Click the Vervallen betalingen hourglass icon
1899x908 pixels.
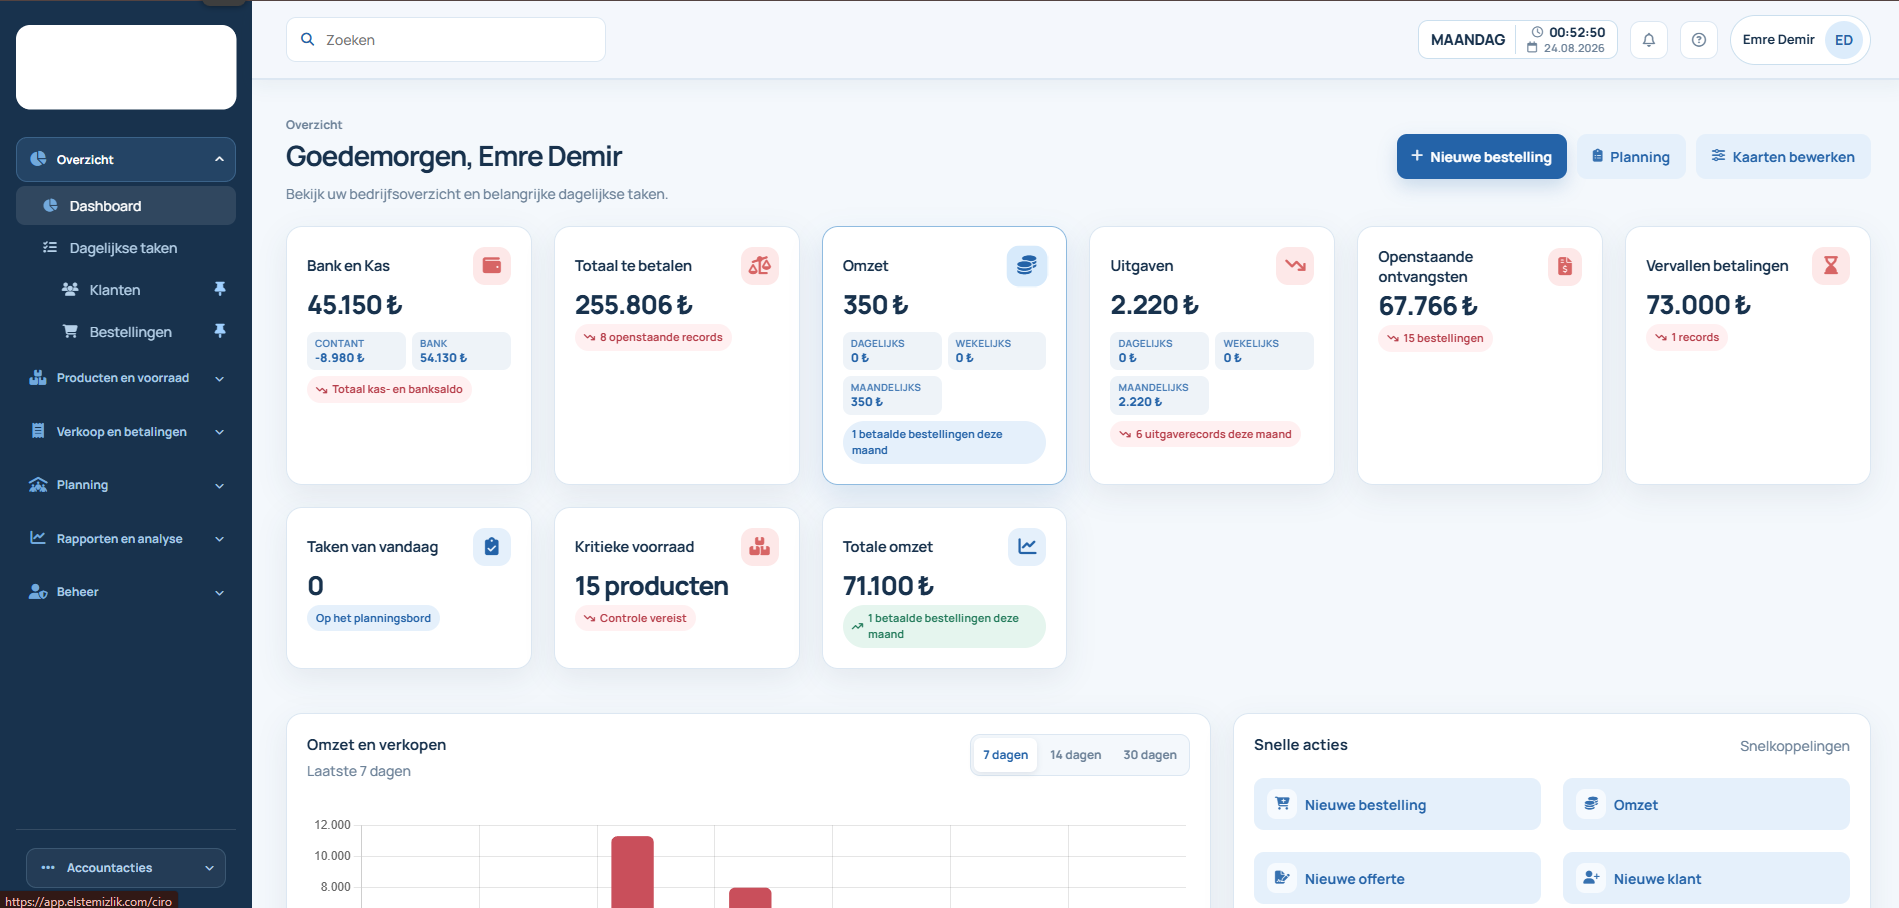(1831, 266)
